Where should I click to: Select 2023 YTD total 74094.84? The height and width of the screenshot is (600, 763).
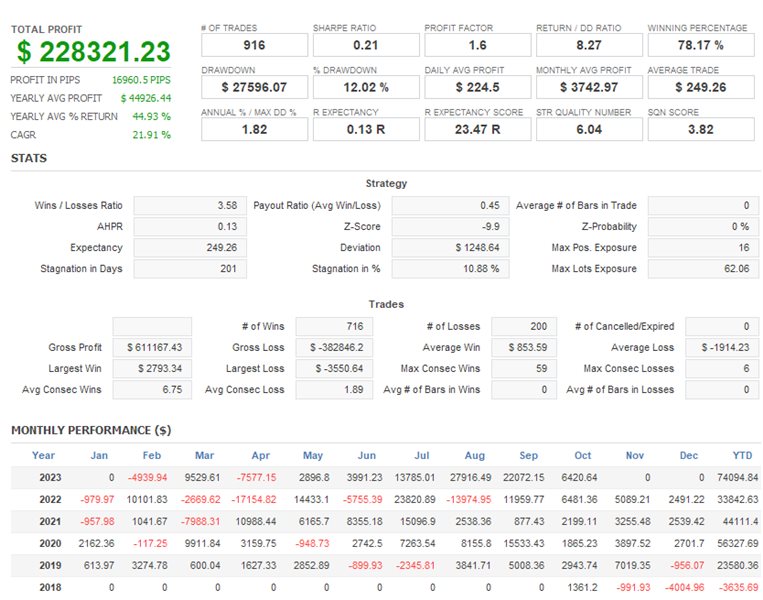(x=738, y=477)
